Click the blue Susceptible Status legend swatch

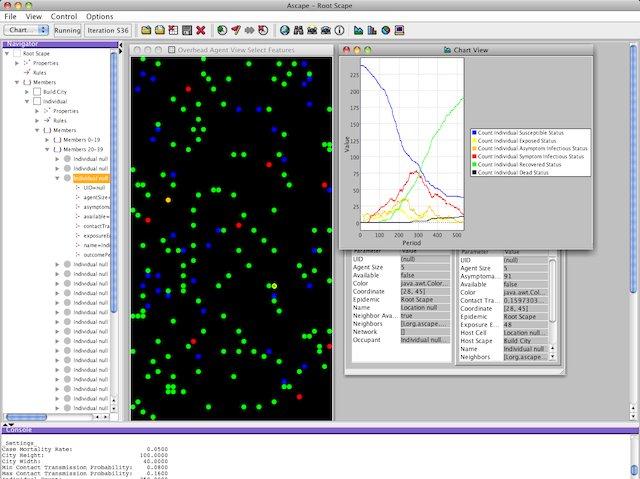tap(473, 132)
